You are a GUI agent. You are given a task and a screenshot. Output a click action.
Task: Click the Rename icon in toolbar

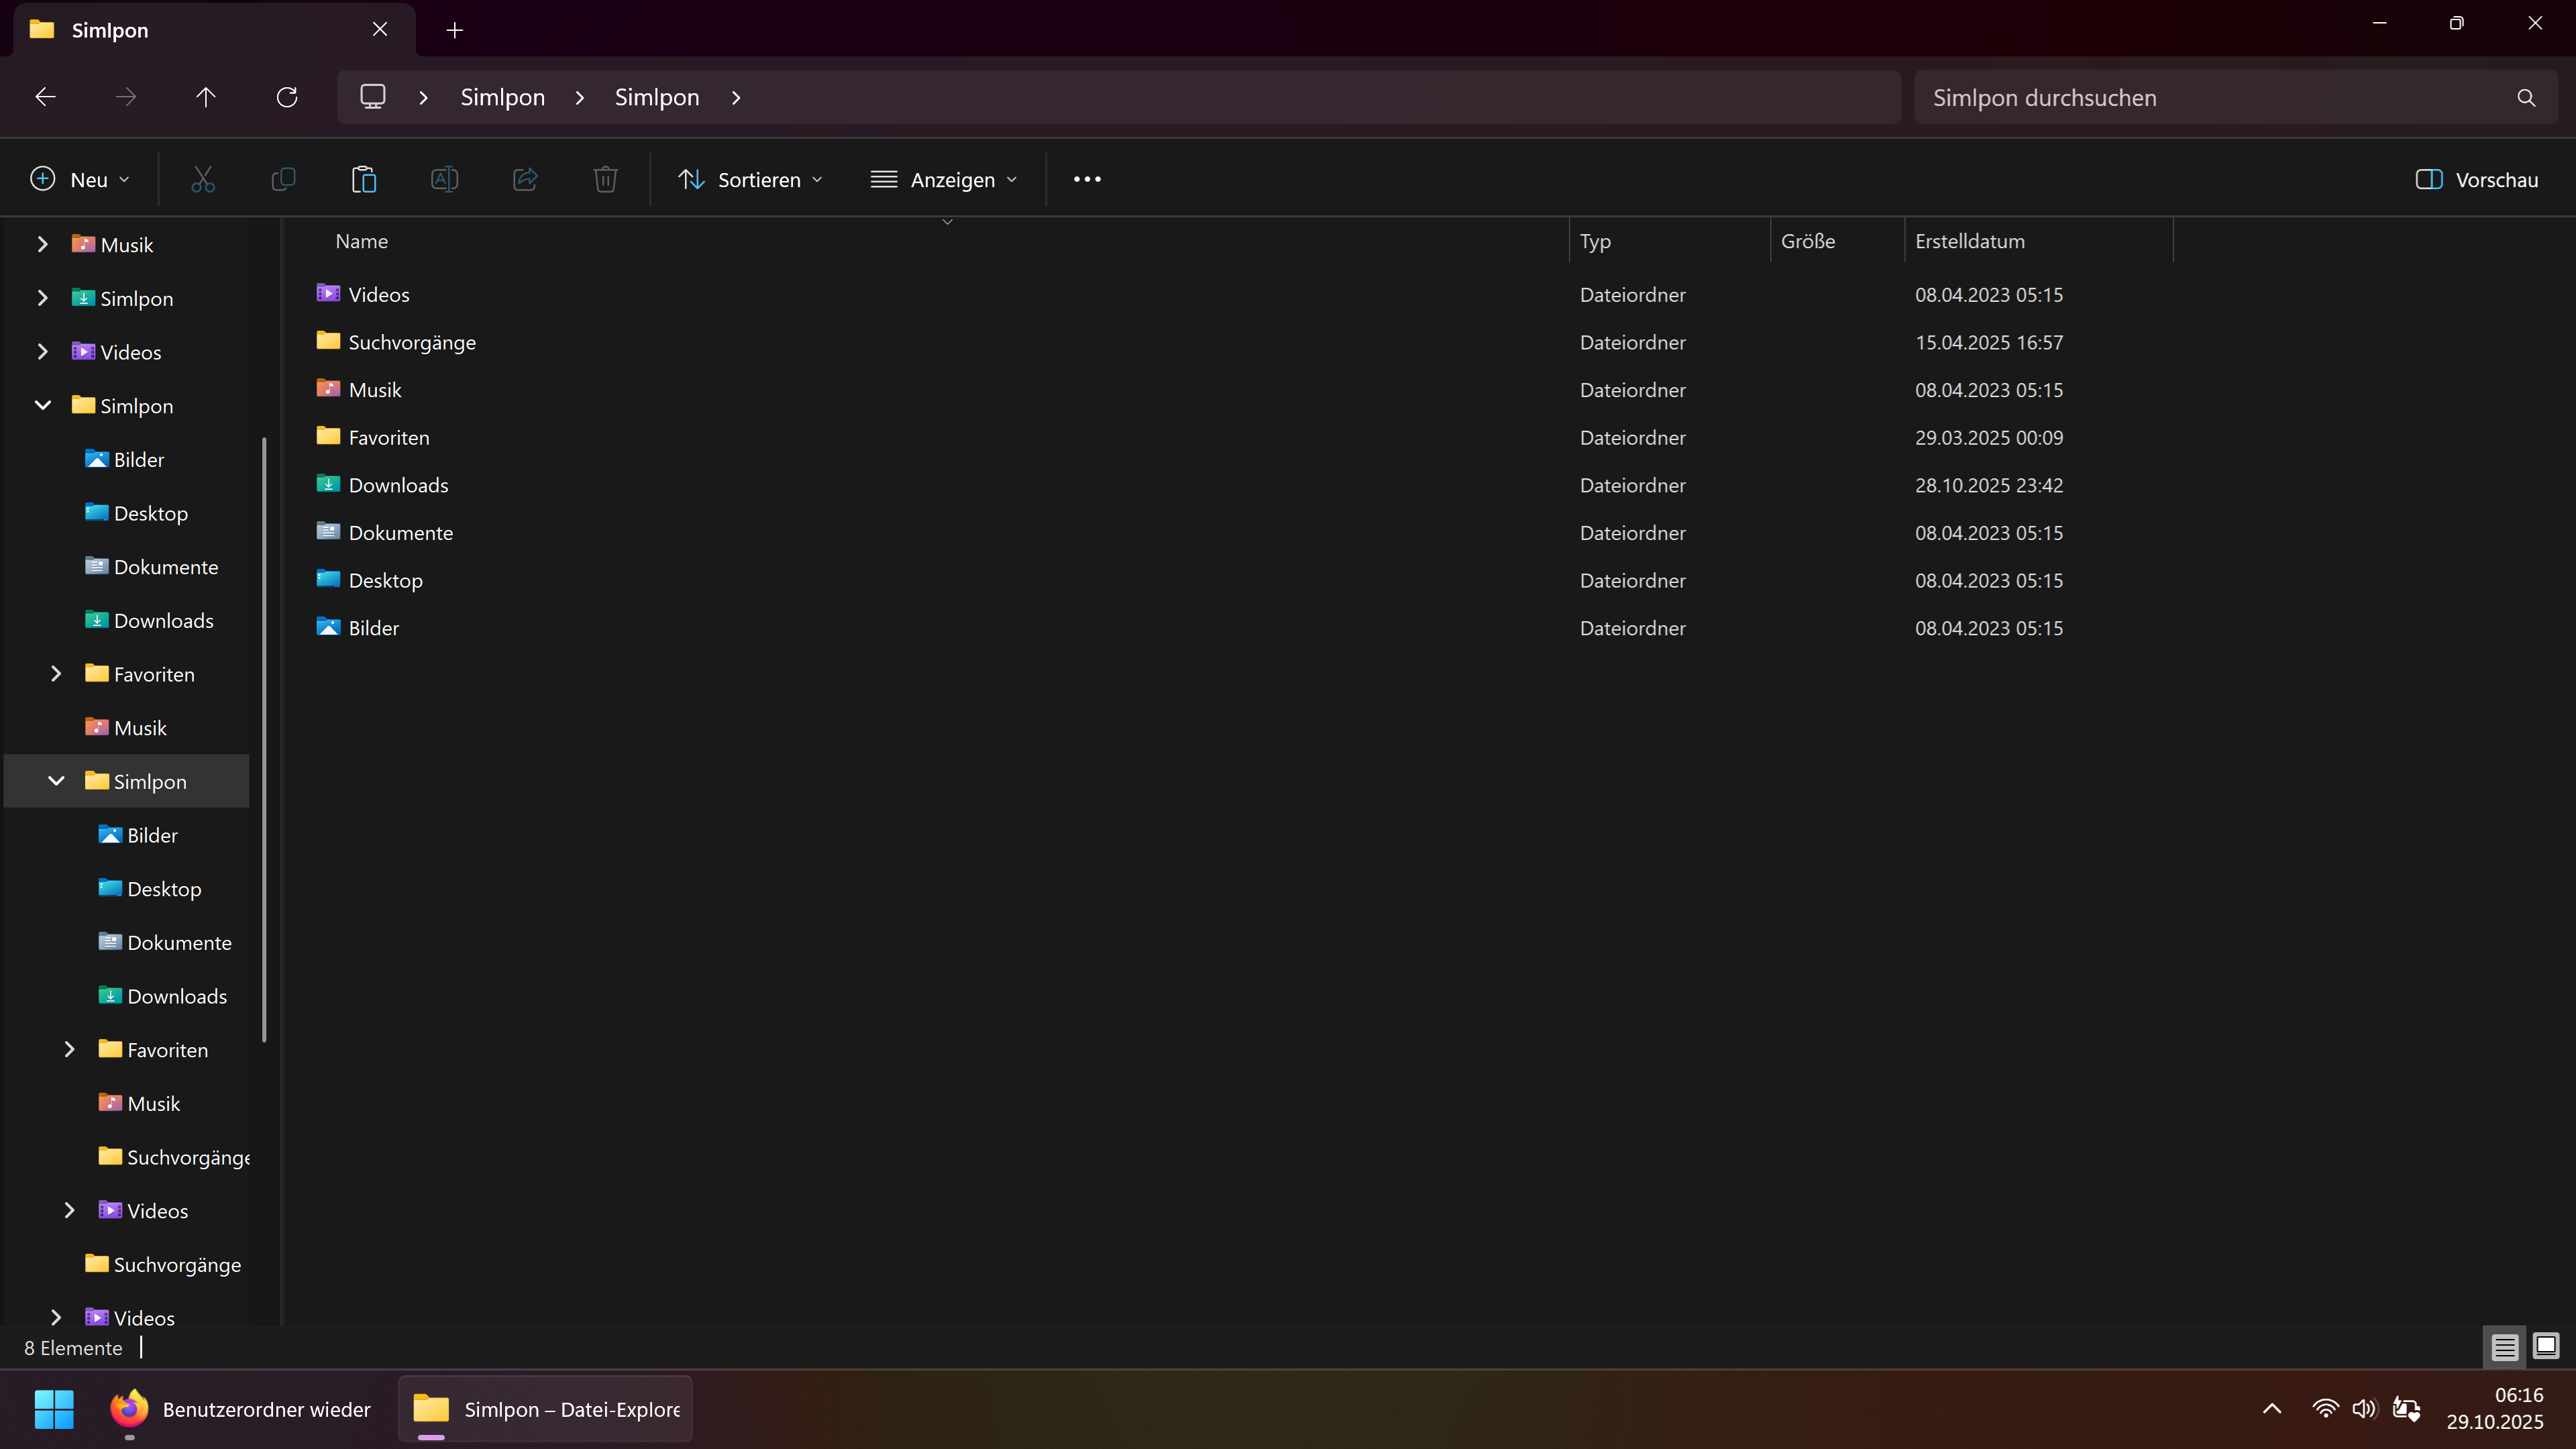444,180
